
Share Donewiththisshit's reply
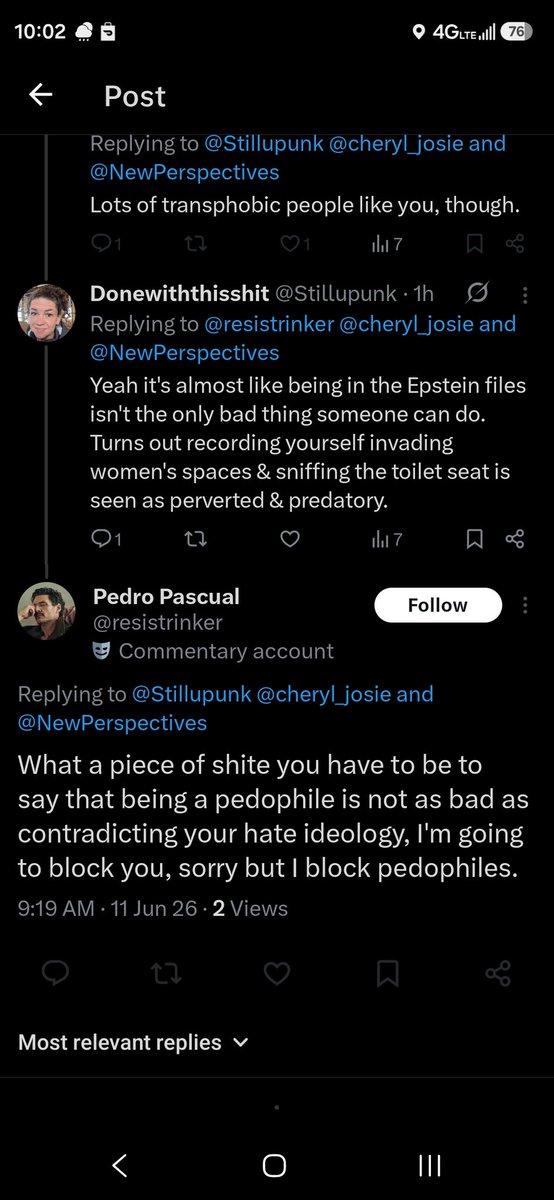[x=515, y=539]
